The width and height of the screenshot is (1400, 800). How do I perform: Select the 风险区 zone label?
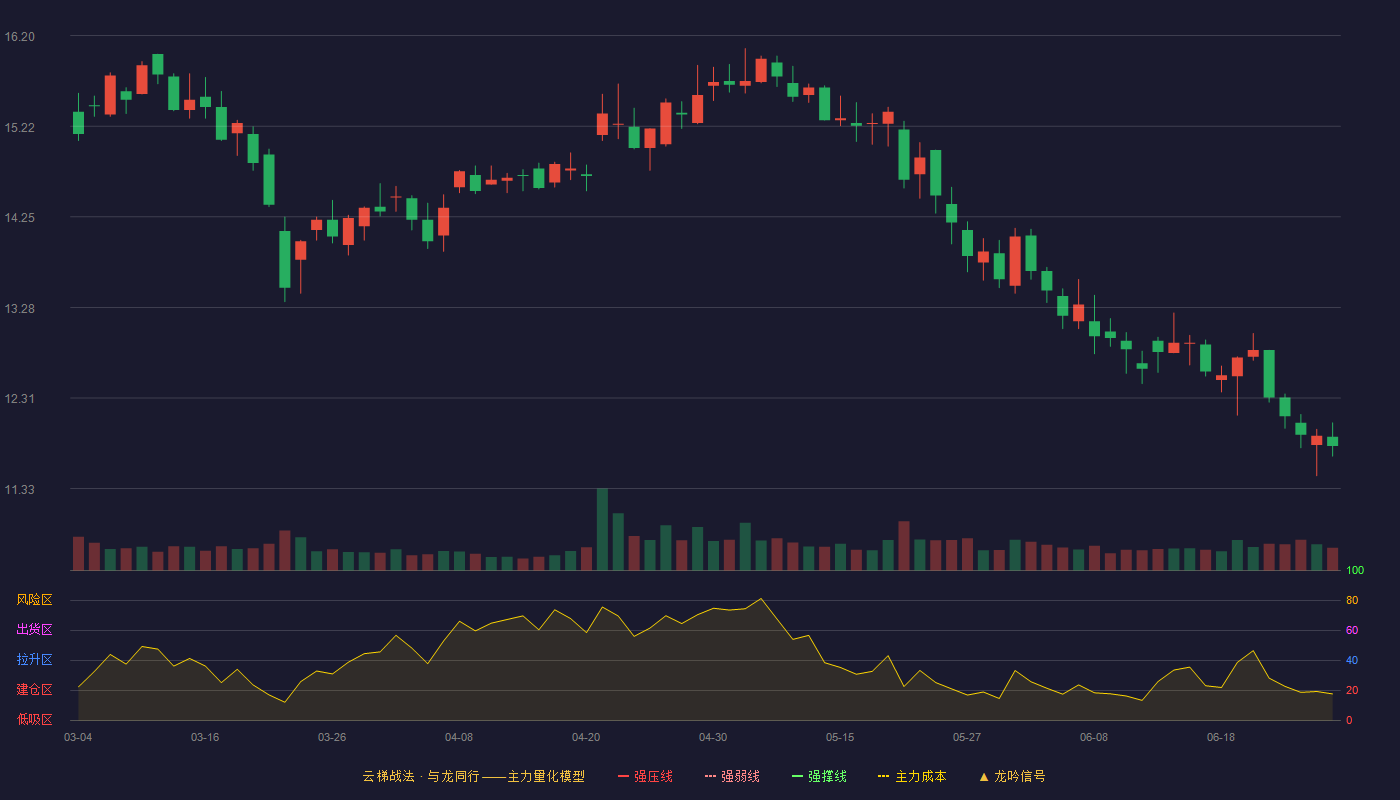pyautogui.click(x=34, y=600)
